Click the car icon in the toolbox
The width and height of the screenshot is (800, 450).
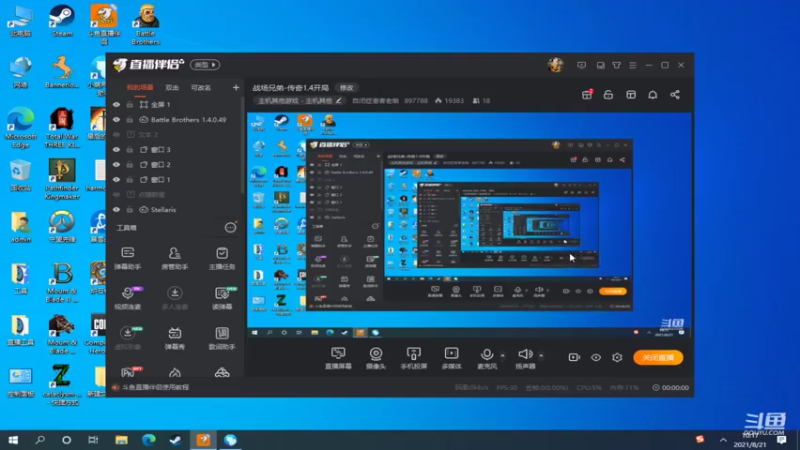pyautogui.click(x=222, y=373)
